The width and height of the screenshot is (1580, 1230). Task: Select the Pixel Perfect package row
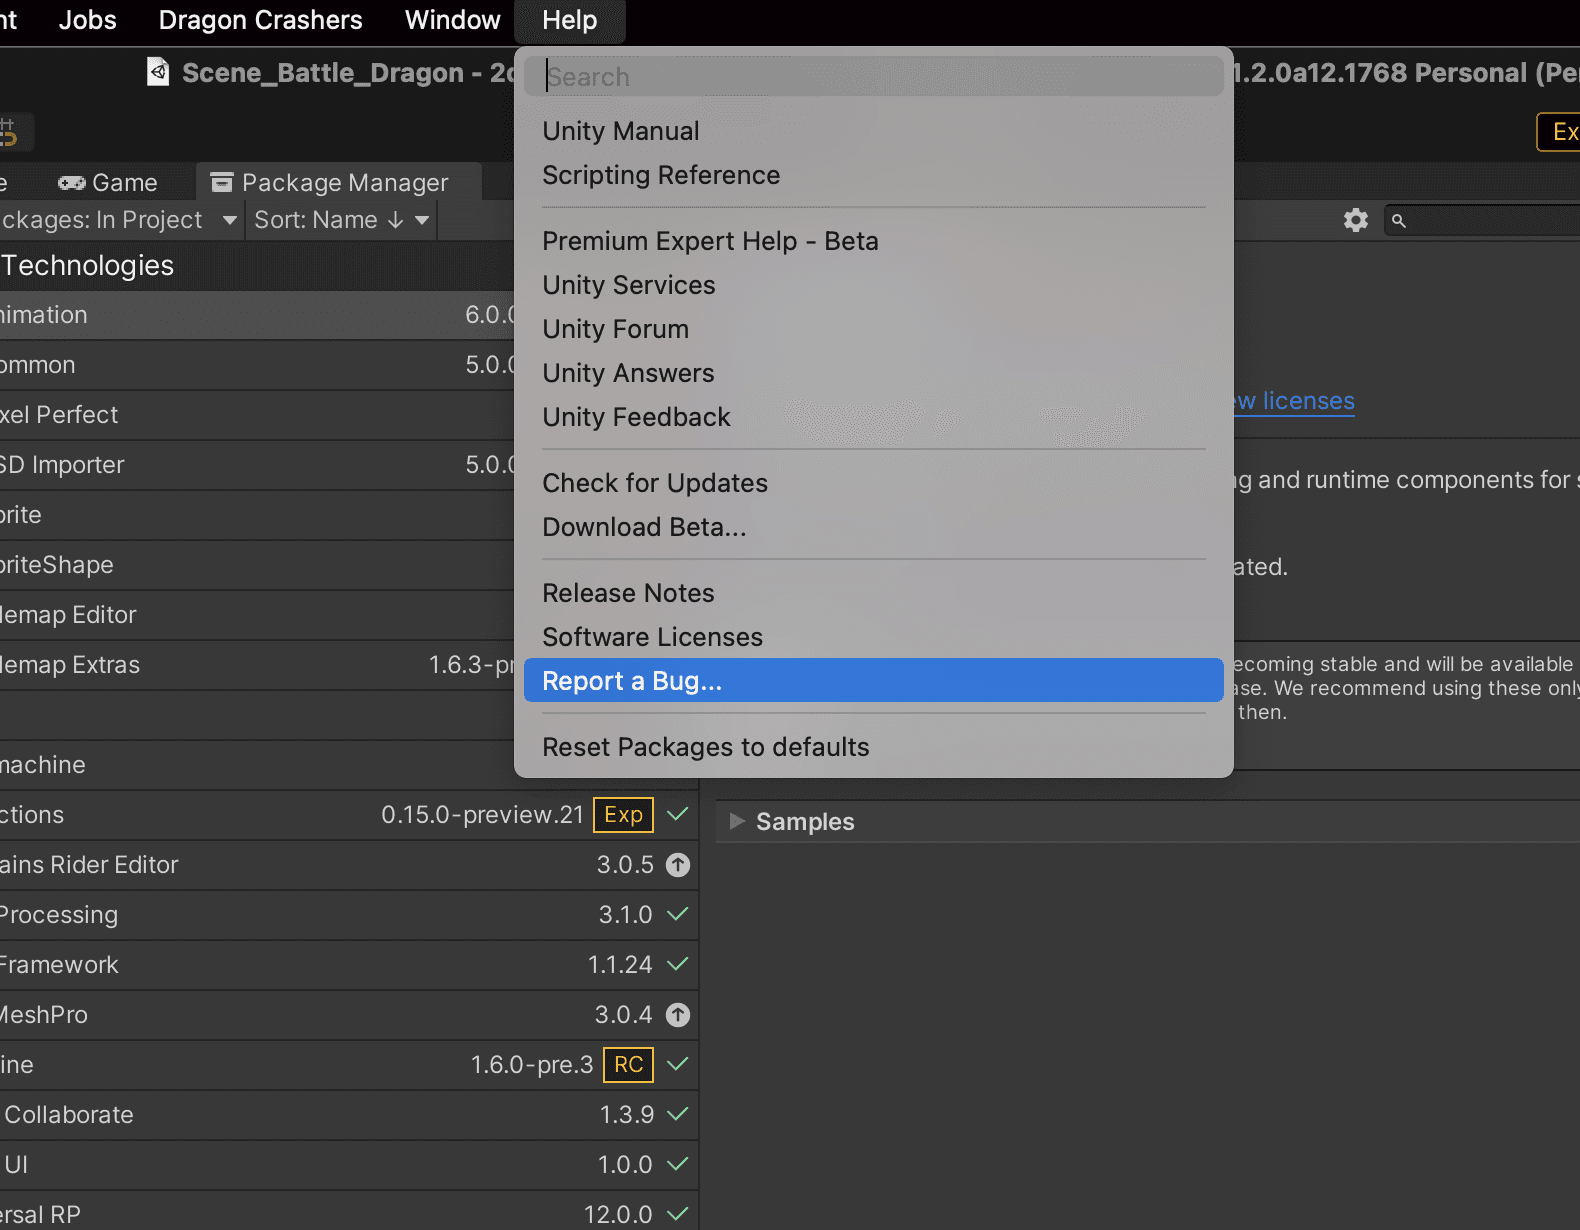257,415
